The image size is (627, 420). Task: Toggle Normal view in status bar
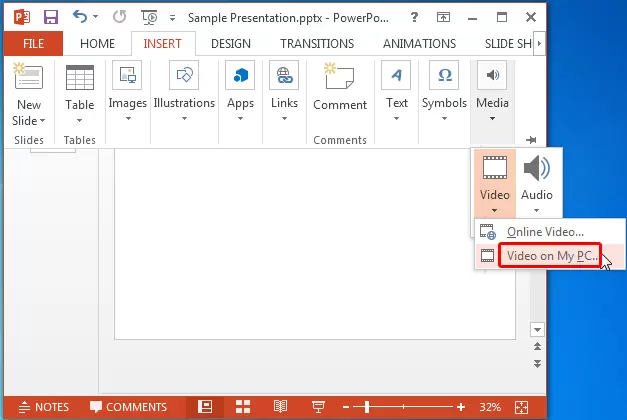click(205, 407)
